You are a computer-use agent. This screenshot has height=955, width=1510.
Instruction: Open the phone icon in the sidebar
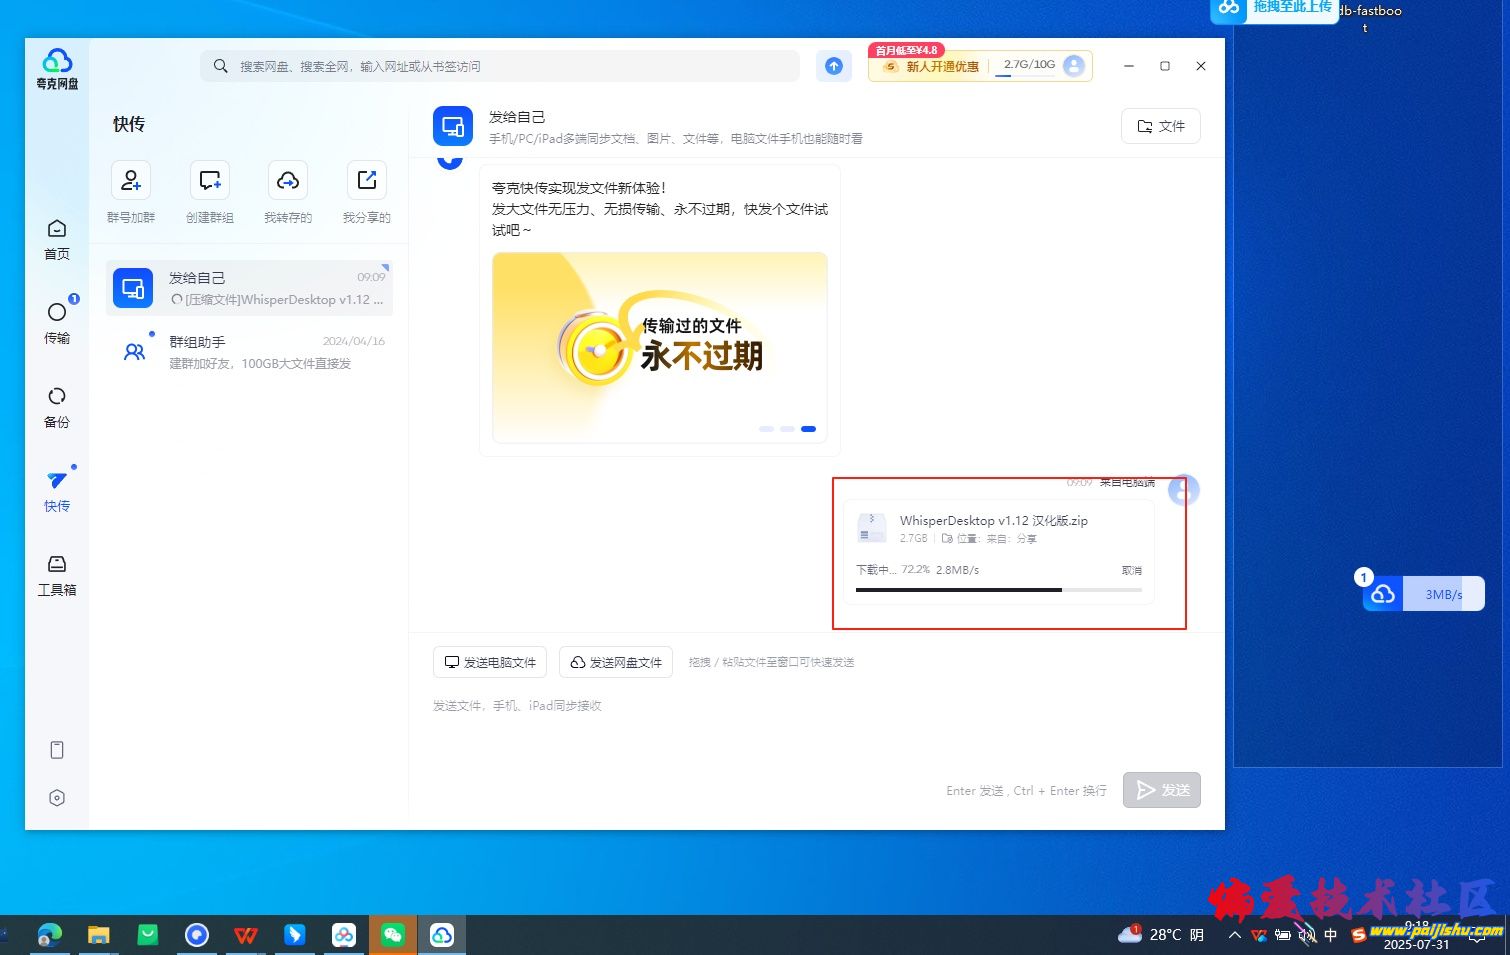57,750
